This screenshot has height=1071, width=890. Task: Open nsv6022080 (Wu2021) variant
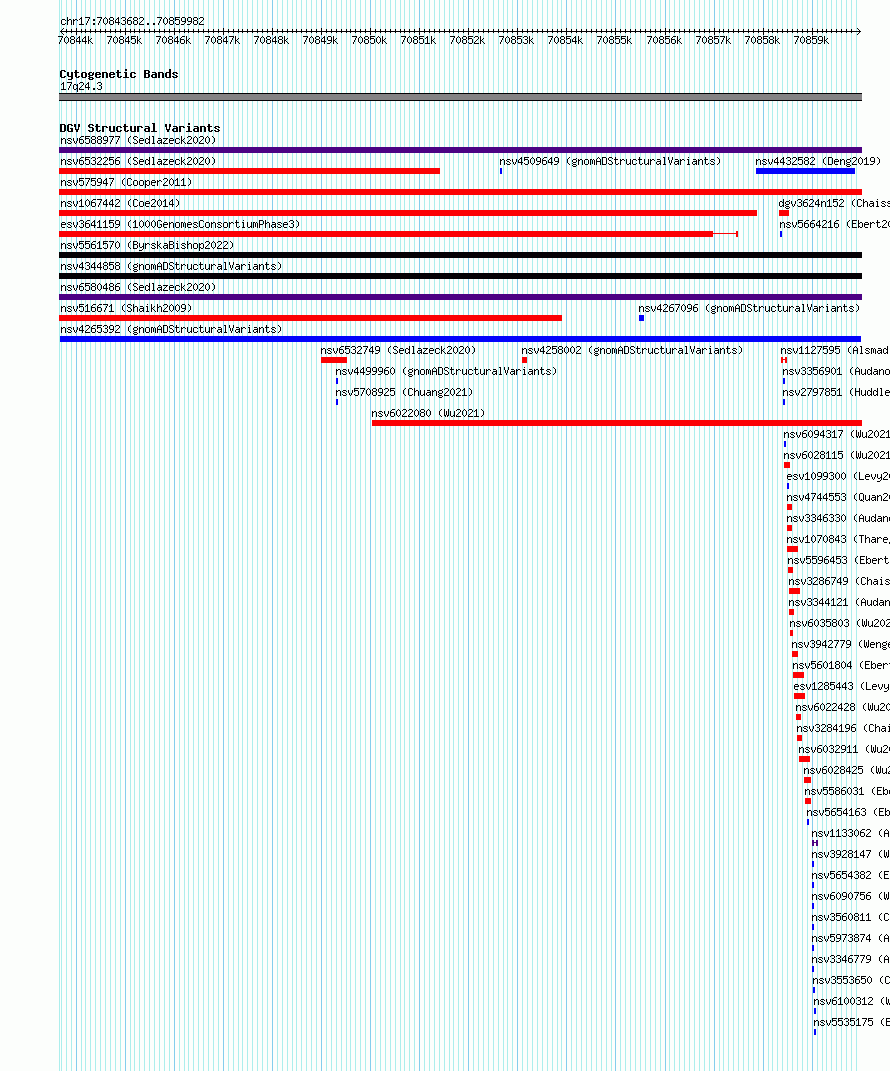tap(428, 413)
